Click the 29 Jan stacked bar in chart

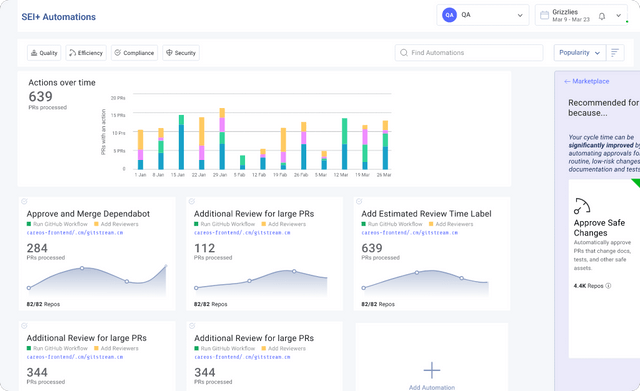(222, 139)
